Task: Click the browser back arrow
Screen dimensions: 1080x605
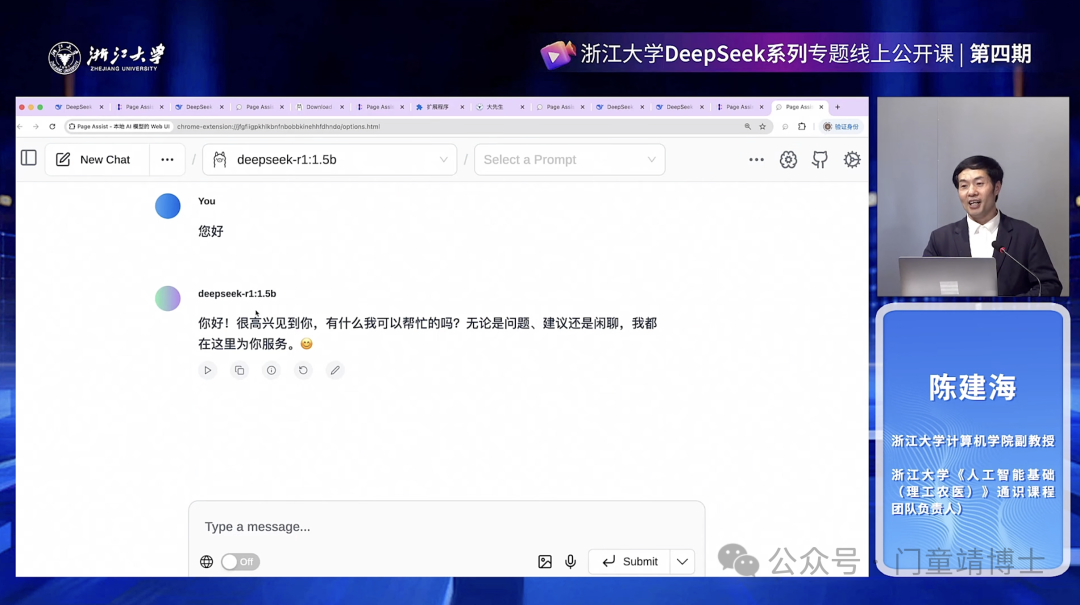Action: point(20,126)
